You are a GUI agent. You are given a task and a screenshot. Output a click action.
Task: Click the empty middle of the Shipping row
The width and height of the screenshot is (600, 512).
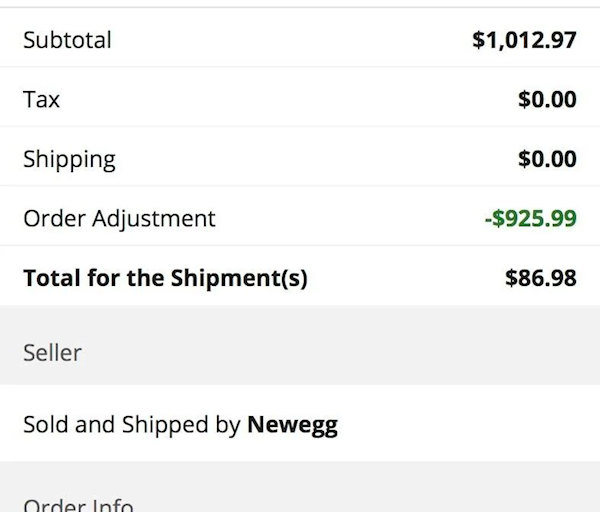coord(300,159)
